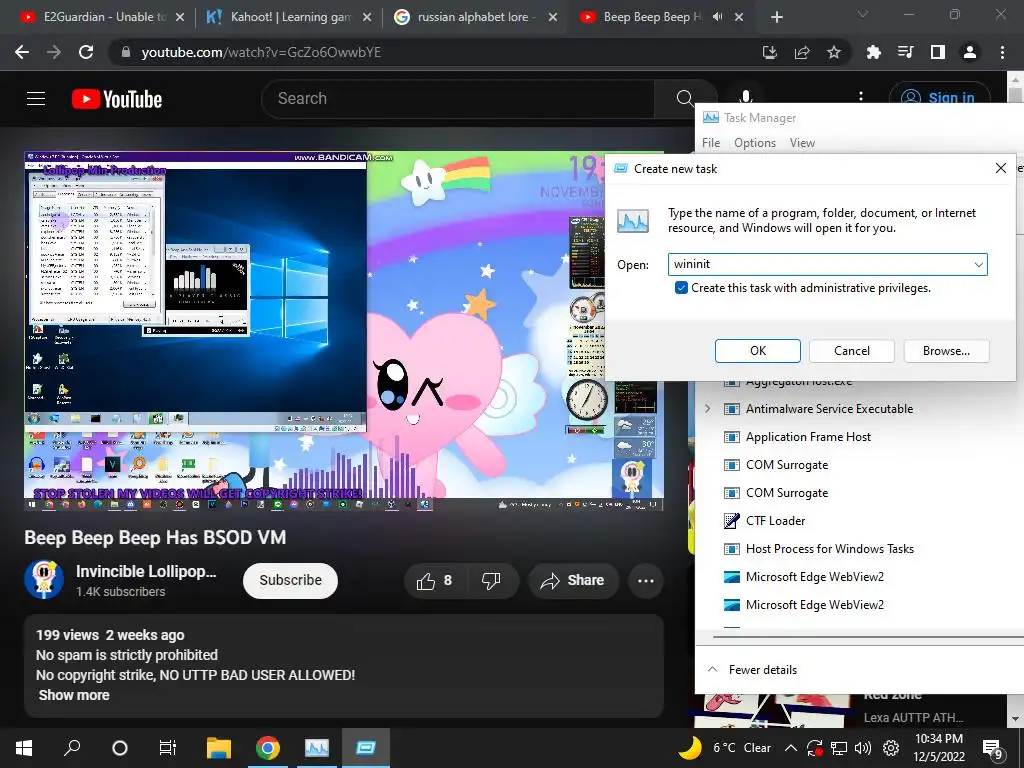The width and height of the screenshot is (1024, 768).
Task: Close the Kahoot tab
Action: click(x=367, y=17)
